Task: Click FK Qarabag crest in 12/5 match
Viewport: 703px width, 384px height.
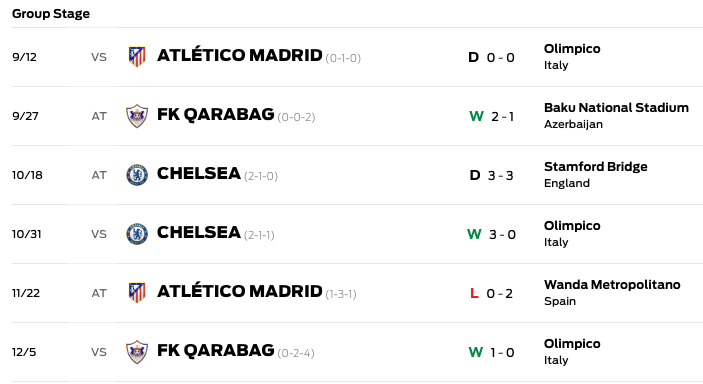Action: click(x=137, y=352)
